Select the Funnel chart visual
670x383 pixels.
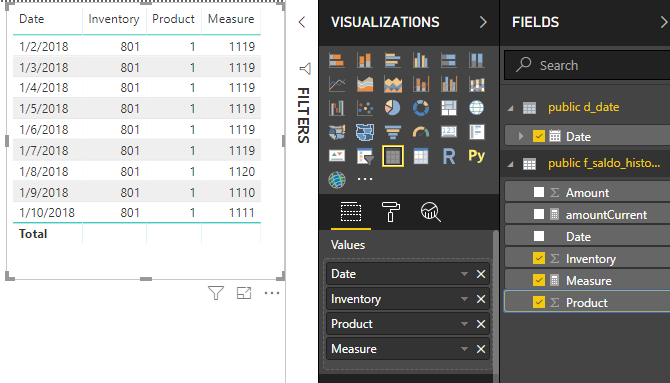coord(393,132)
